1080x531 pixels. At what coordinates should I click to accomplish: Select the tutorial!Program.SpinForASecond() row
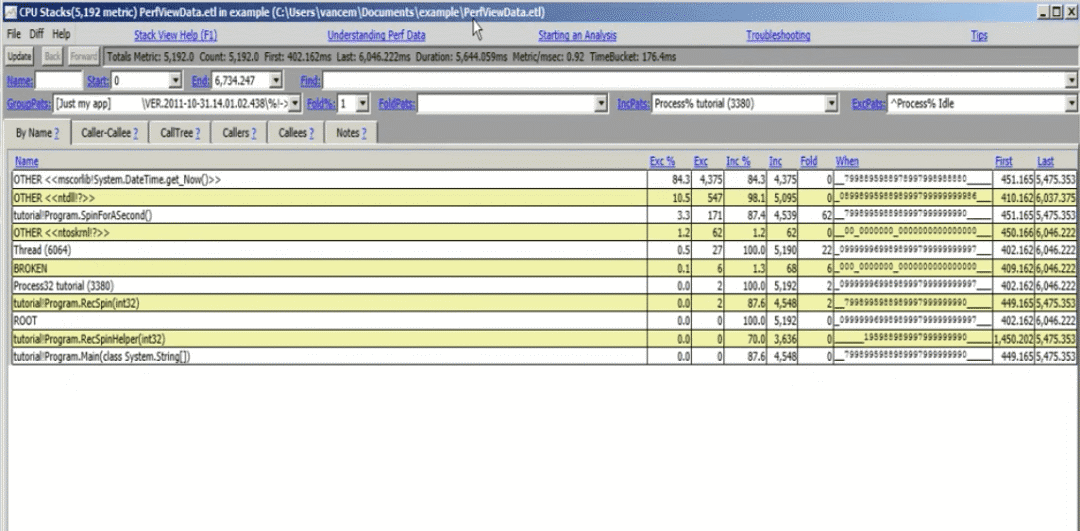point(544,215)
